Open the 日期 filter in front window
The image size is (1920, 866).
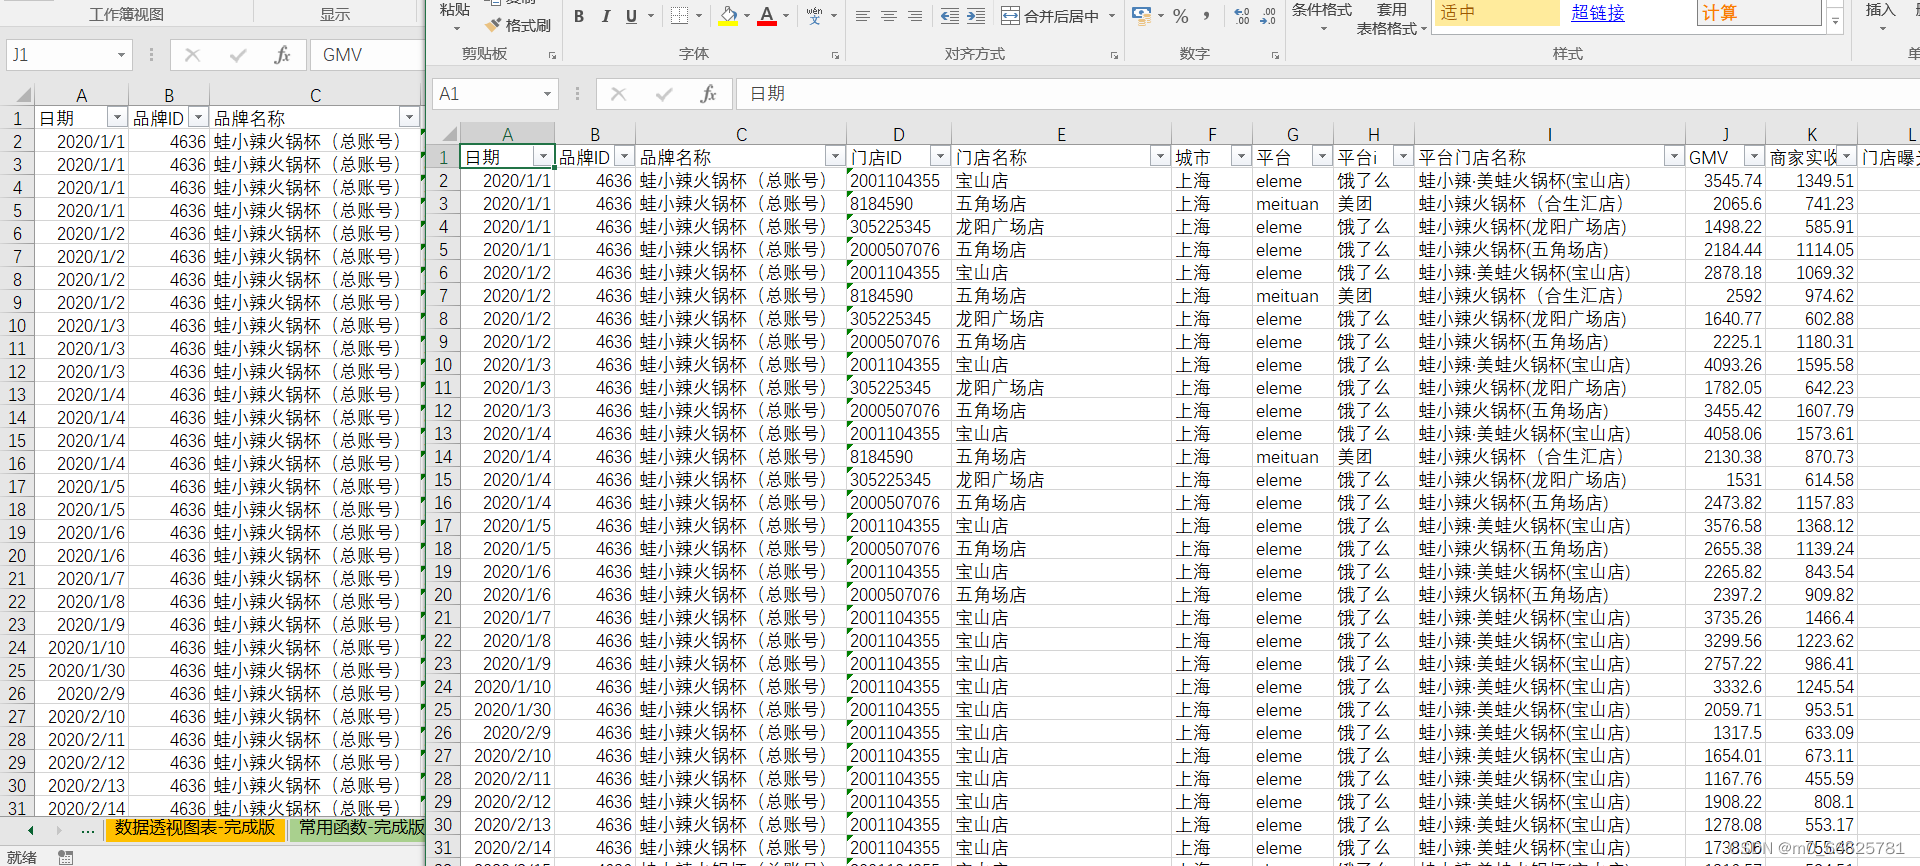pyautogui.click(x=543, y=156)
